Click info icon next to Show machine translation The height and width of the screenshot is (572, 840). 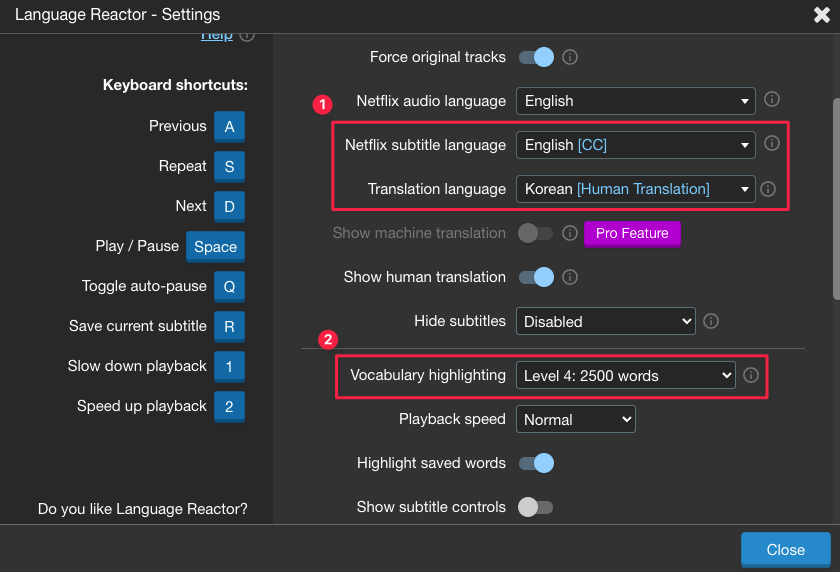pos(569,233)
